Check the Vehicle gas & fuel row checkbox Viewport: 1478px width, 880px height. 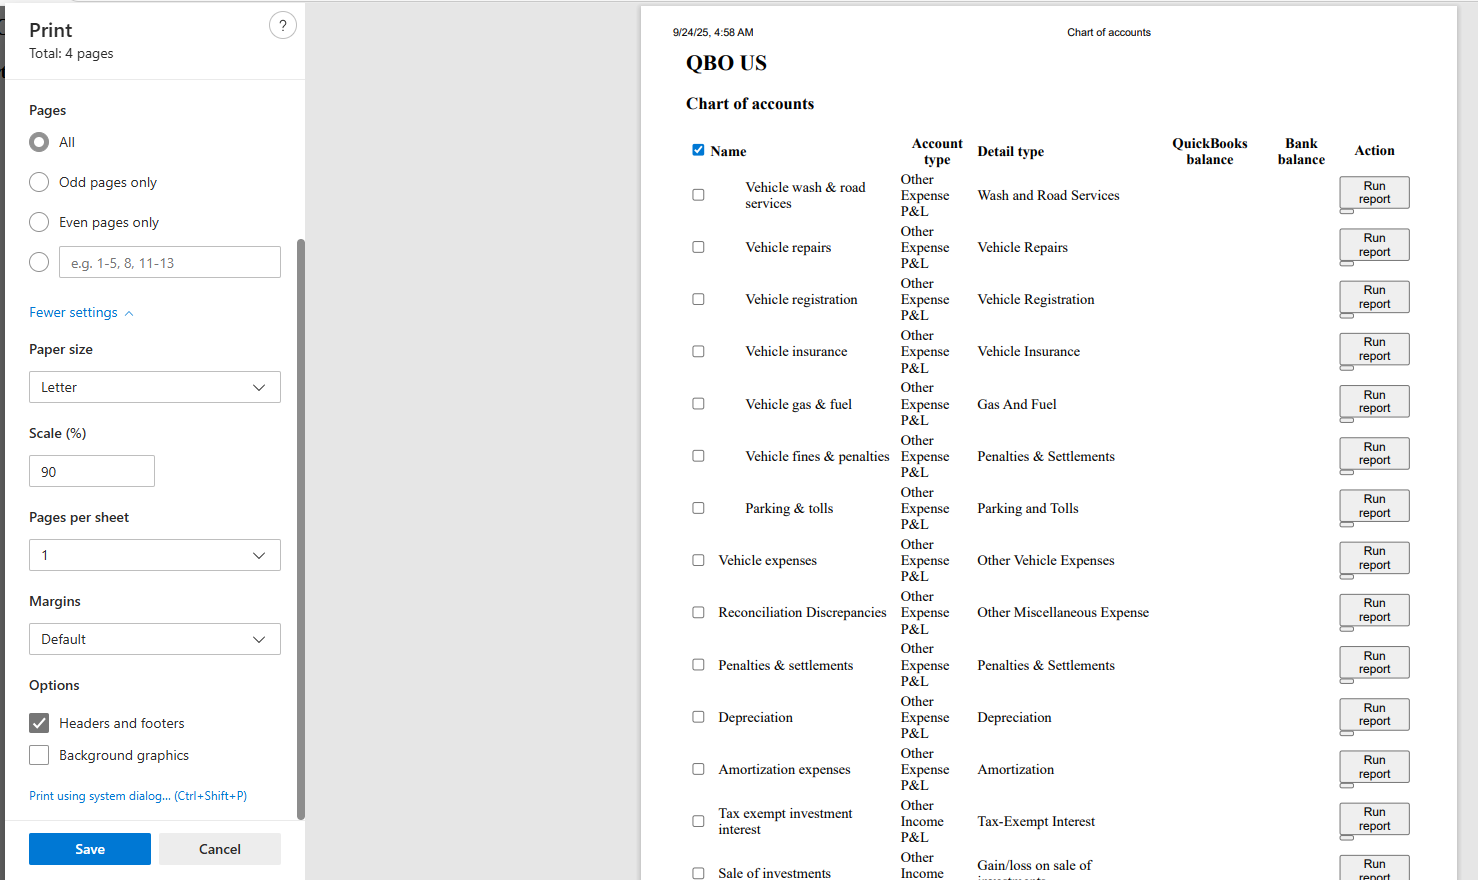[x=698, y=404]
